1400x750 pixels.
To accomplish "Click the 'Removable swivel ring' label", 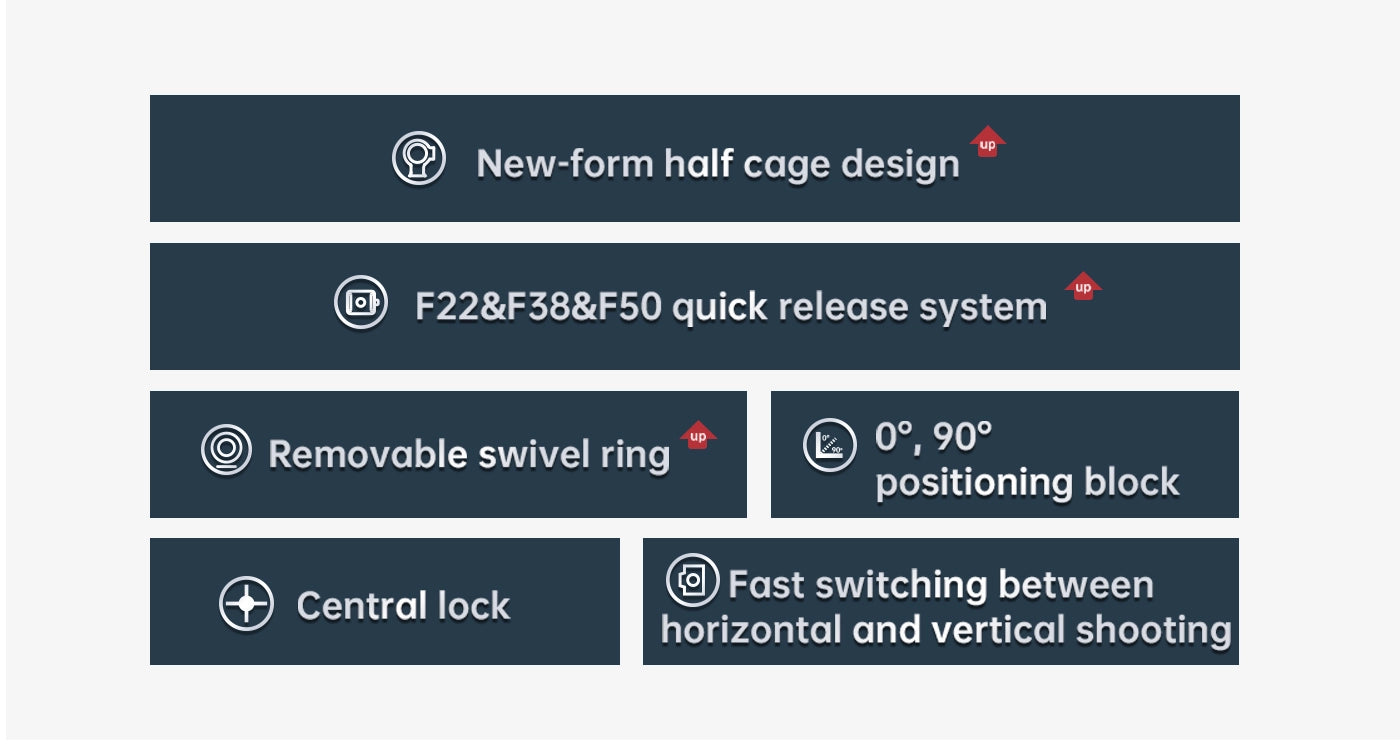I will click(x=469, y=455).
